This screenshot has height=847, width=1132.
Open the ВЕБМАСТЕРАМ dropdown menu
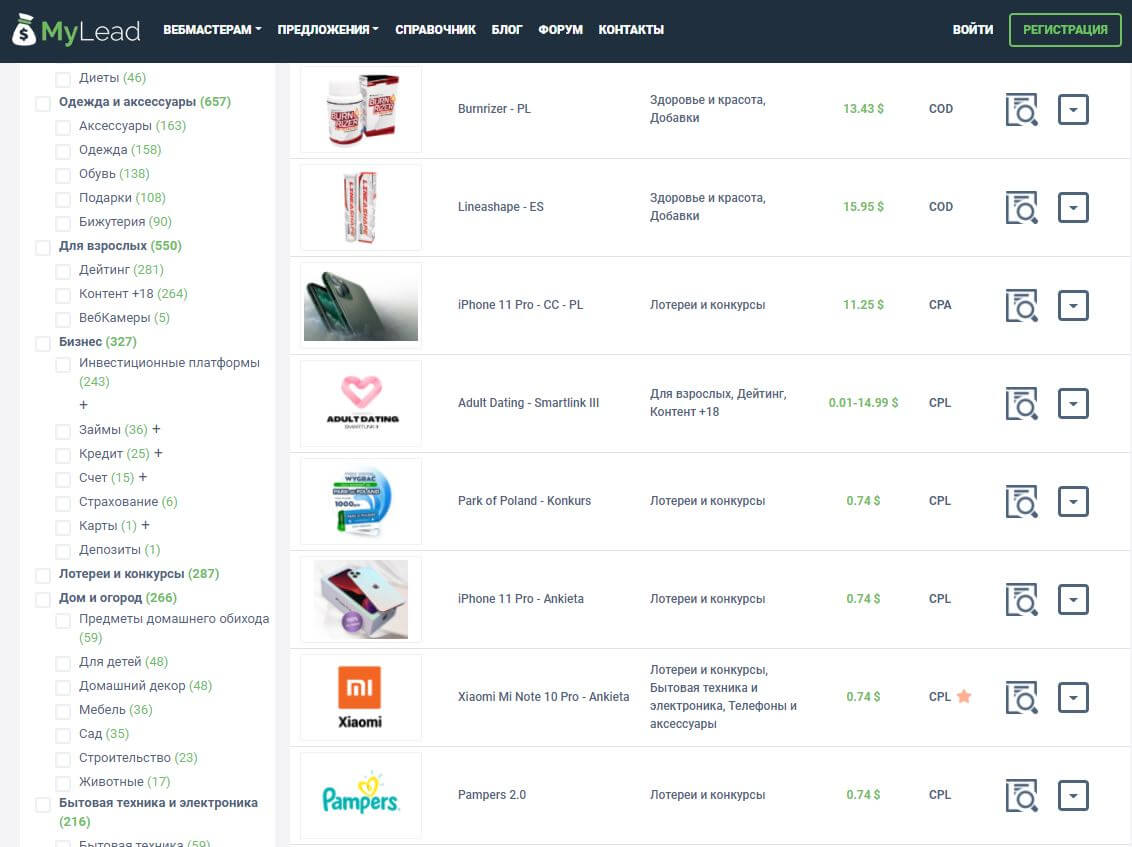tap(212, 30)
